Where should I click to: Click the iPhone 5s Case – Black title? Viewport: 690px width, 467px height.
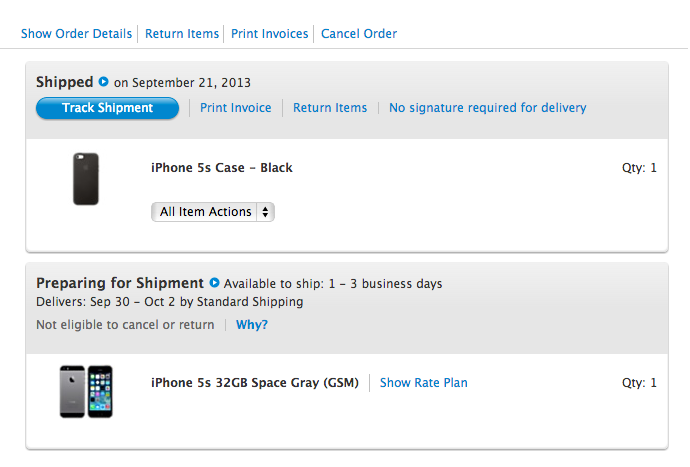(222, 168)
